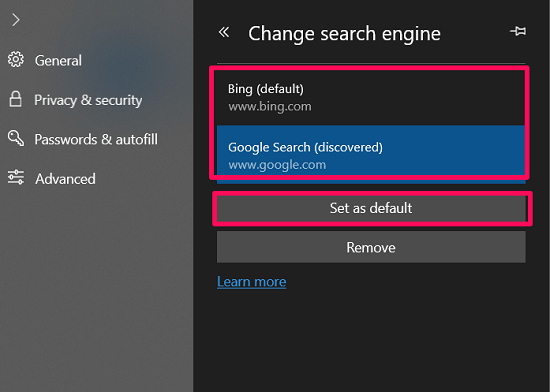550x392 pixels.
Task: Select the Bing (default) search engine entry
Action: tap(371, 97)
